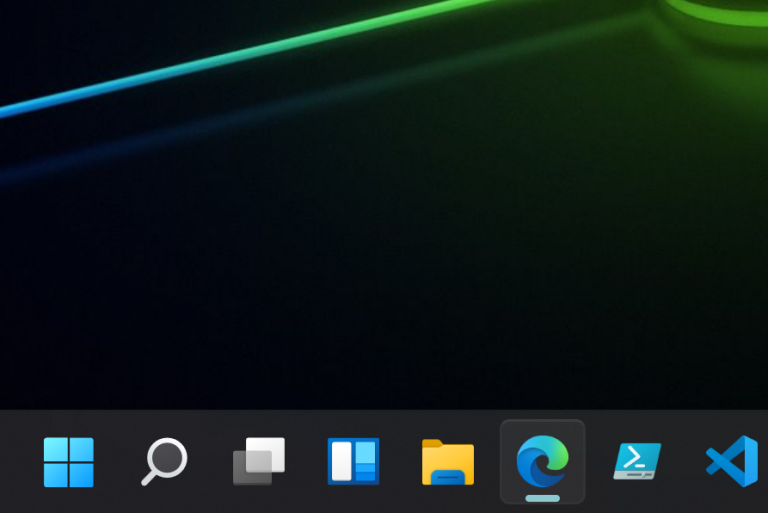Open the Windows Start menu
Viewport: 768px width, 513px height.
69,462
